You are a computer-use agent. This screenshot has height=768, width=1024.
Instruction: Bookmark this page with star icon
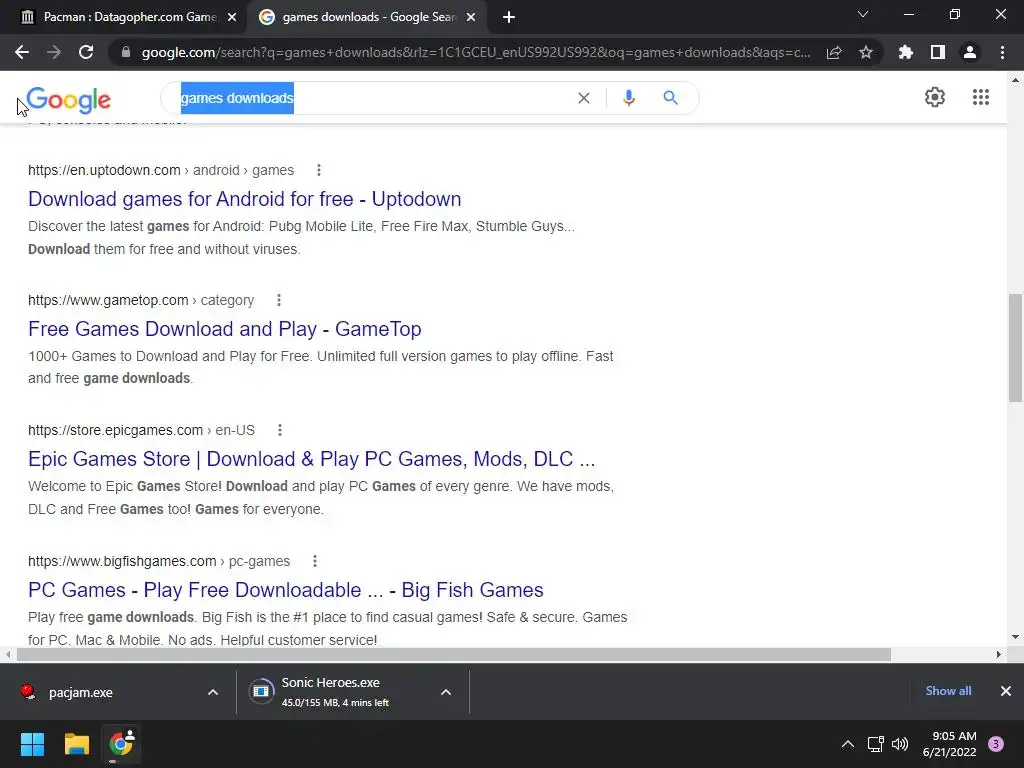pyautogui.click(x=866, y=52)
